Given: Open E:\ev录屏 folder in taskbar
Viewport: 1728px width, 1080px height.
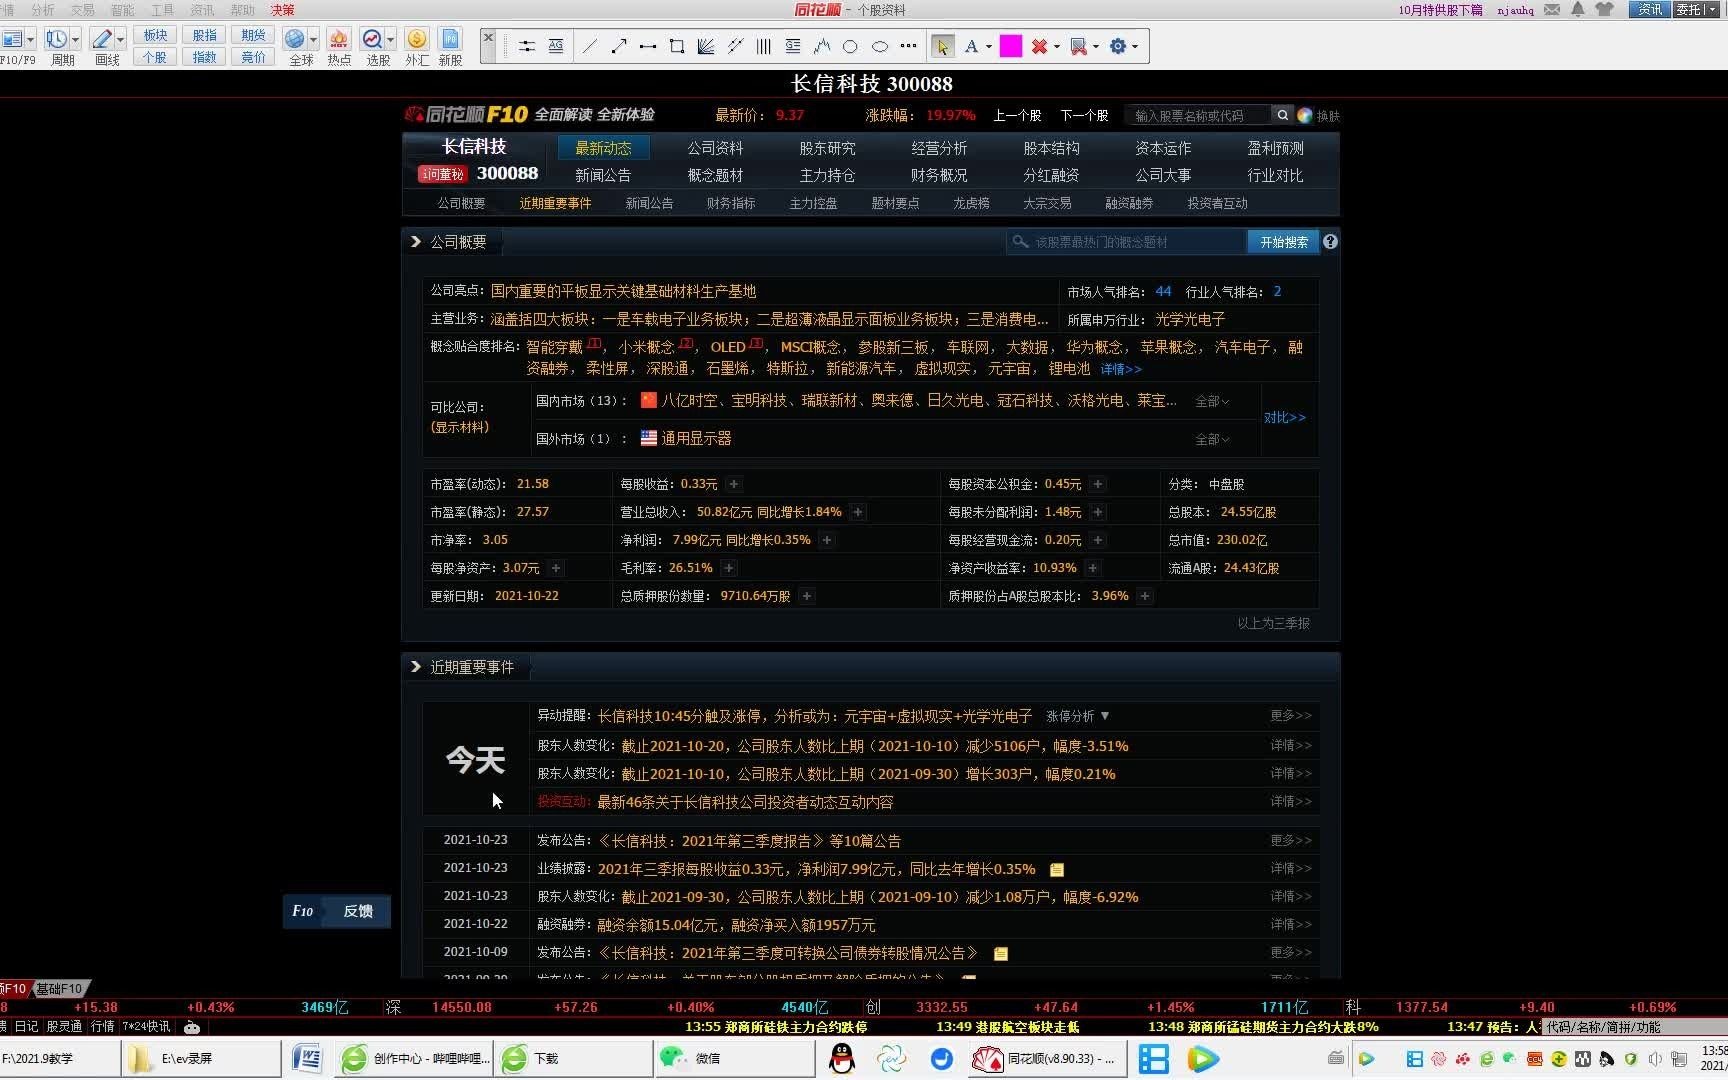Looking at the screenshot, I should point(201,1058).
